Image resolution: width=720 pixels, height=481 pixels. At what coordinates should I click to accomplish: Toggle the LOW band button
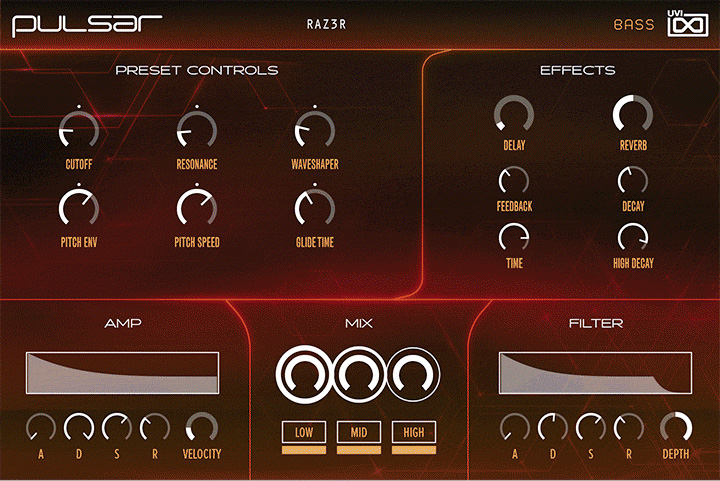point(304,432)
